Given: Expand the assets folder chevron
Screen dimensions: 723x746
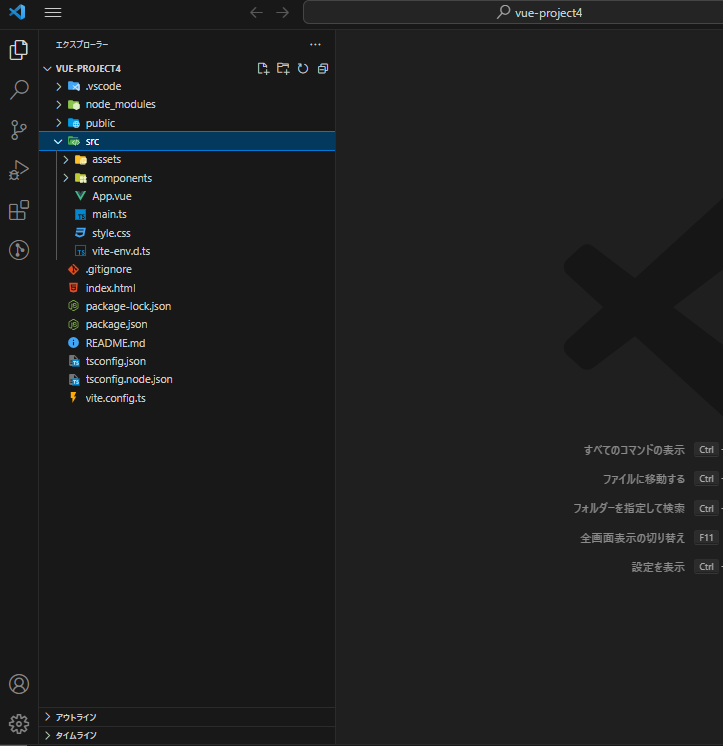Looking at the screenshot, I should (66, 159).
